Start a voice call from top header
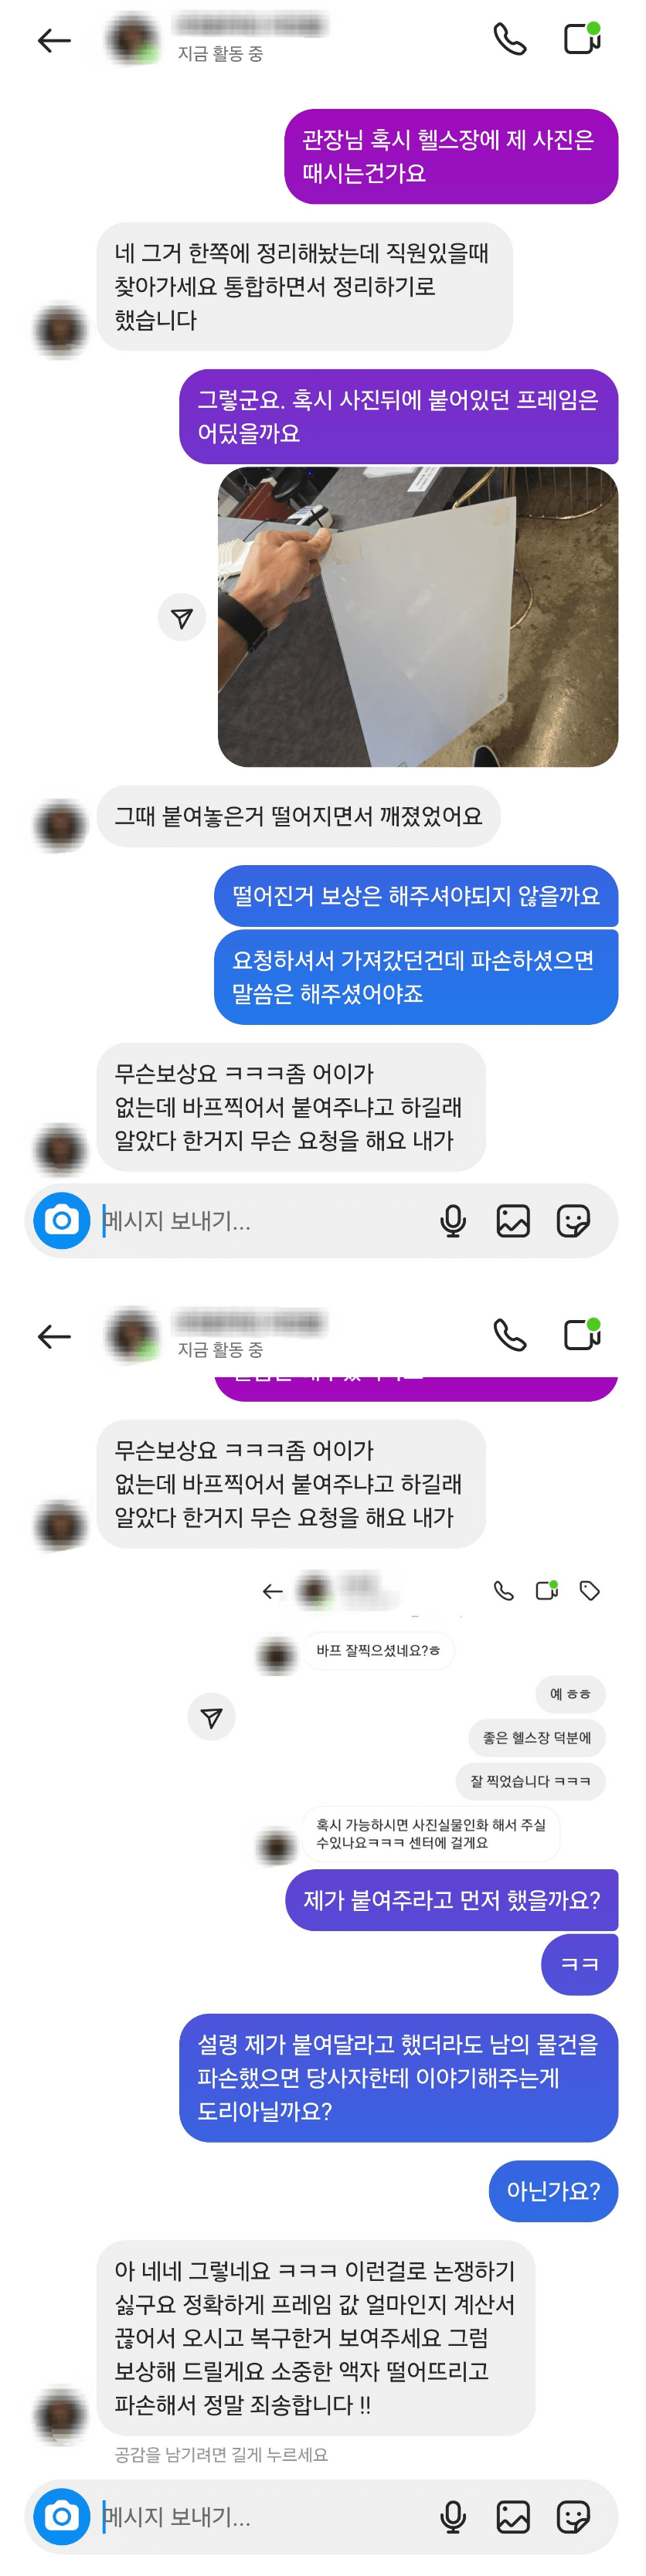Viewport: 646px width, 2576px height. tap(510, 39)
